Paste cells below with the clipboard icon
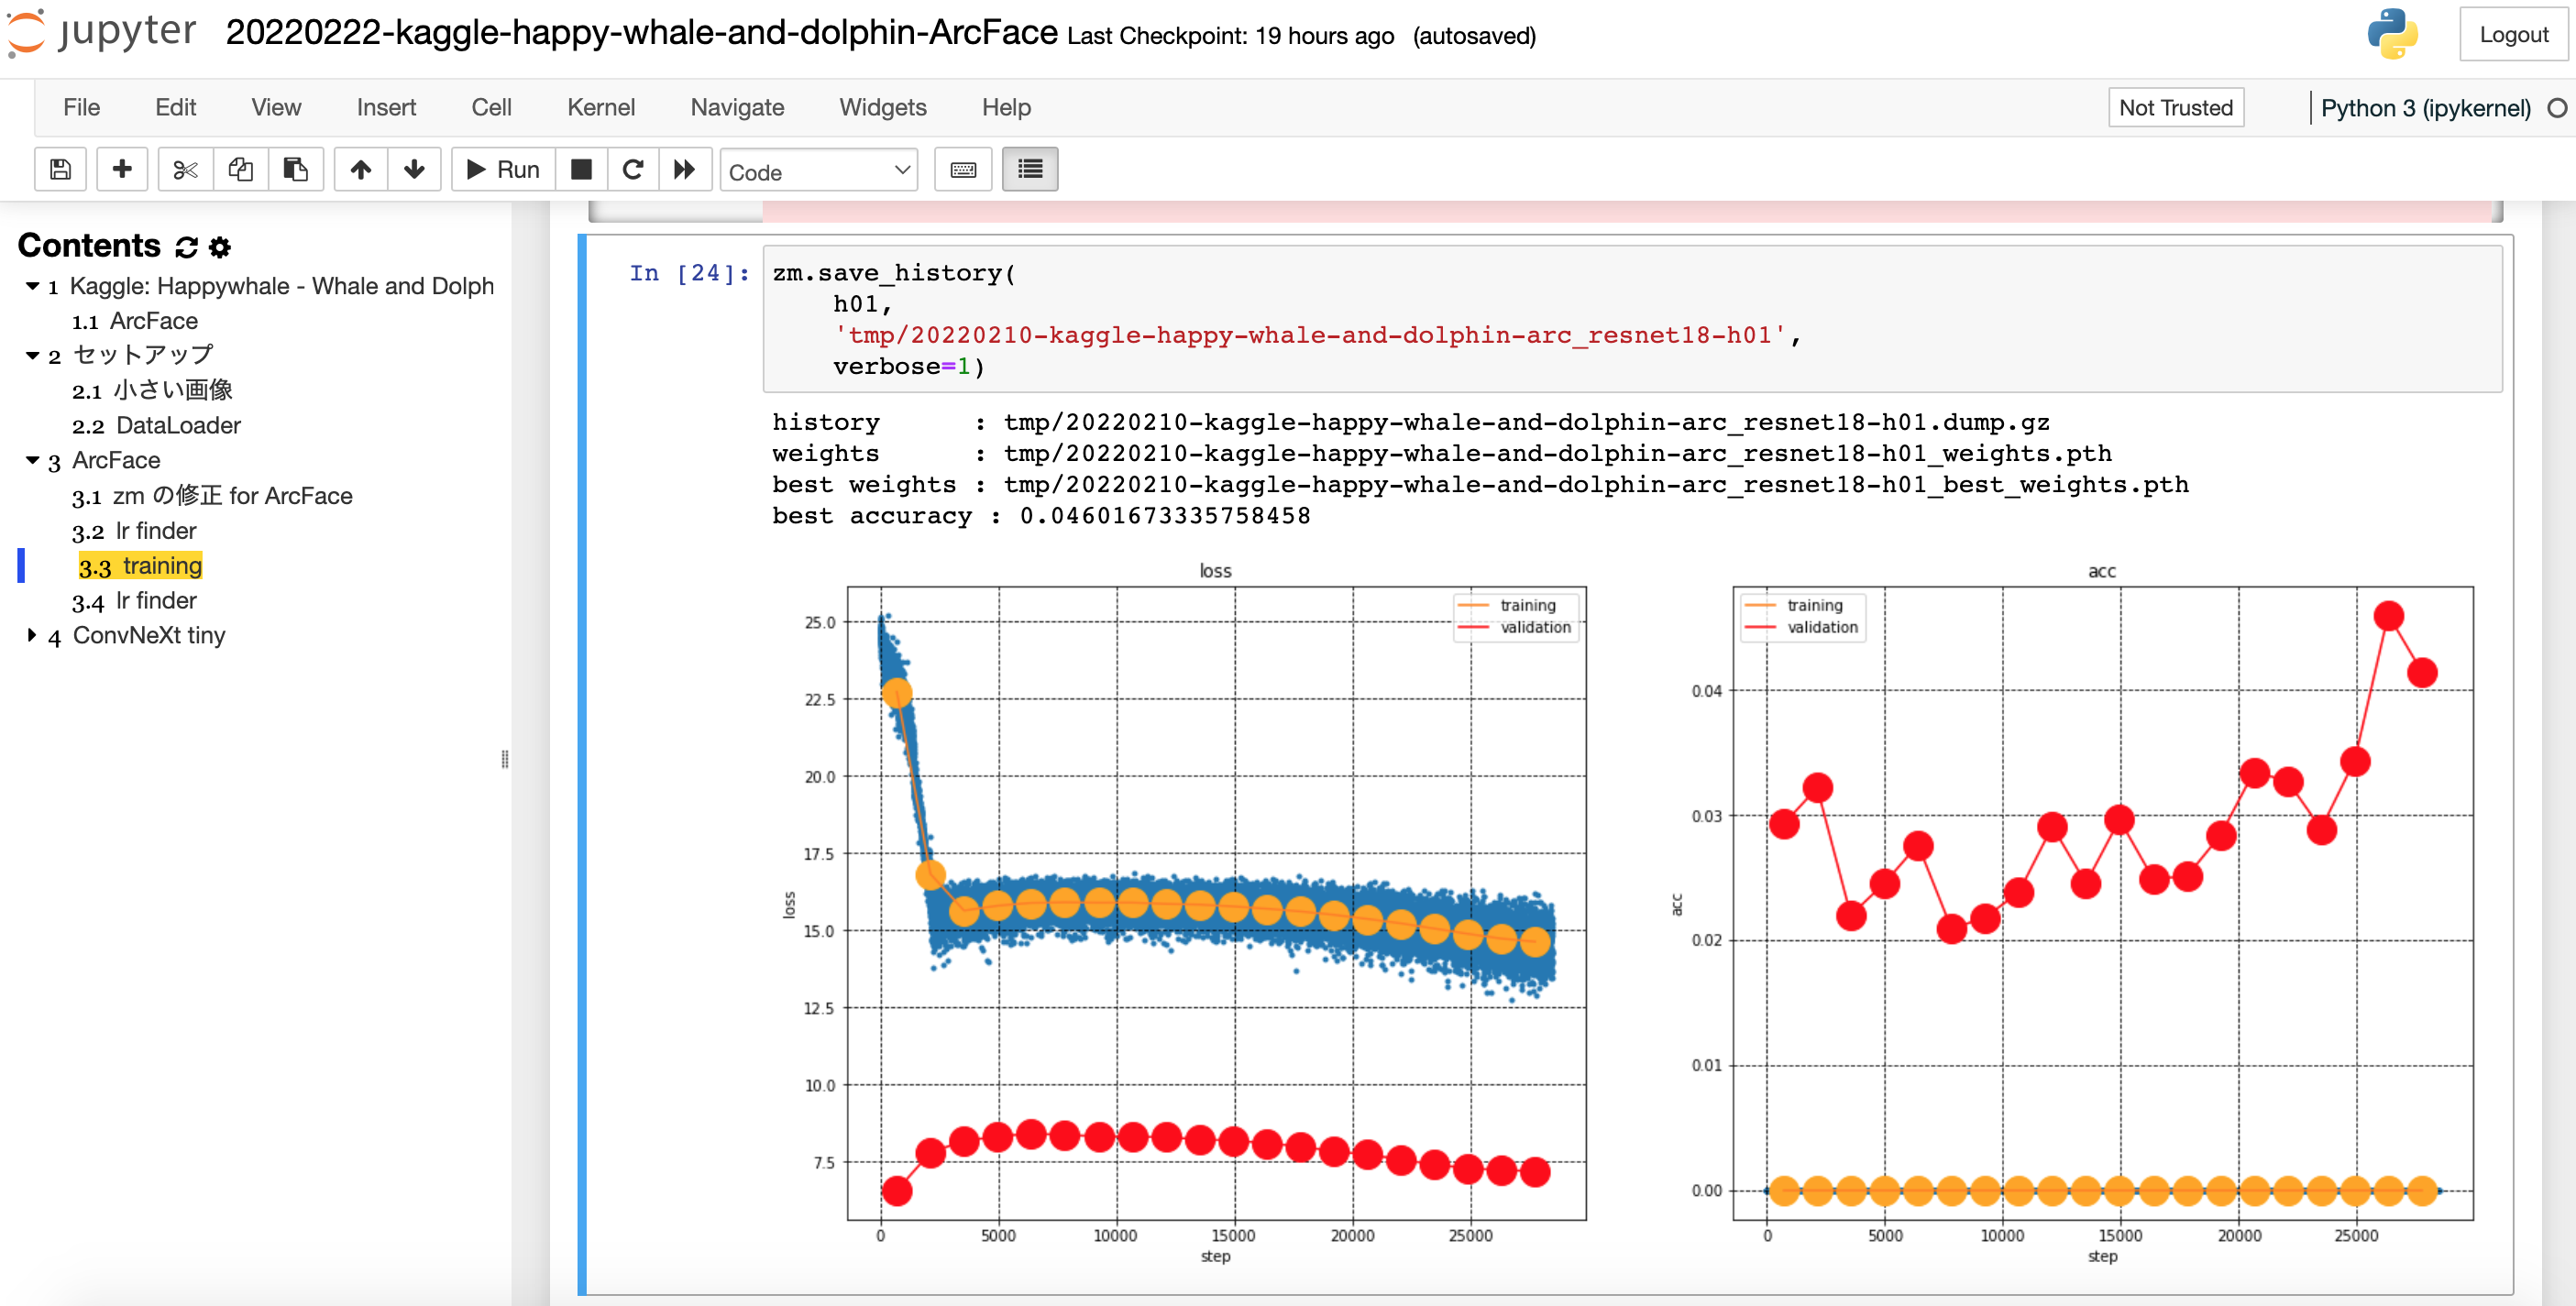This screenshot has width=2576, height=1306. tap(295, 170)
